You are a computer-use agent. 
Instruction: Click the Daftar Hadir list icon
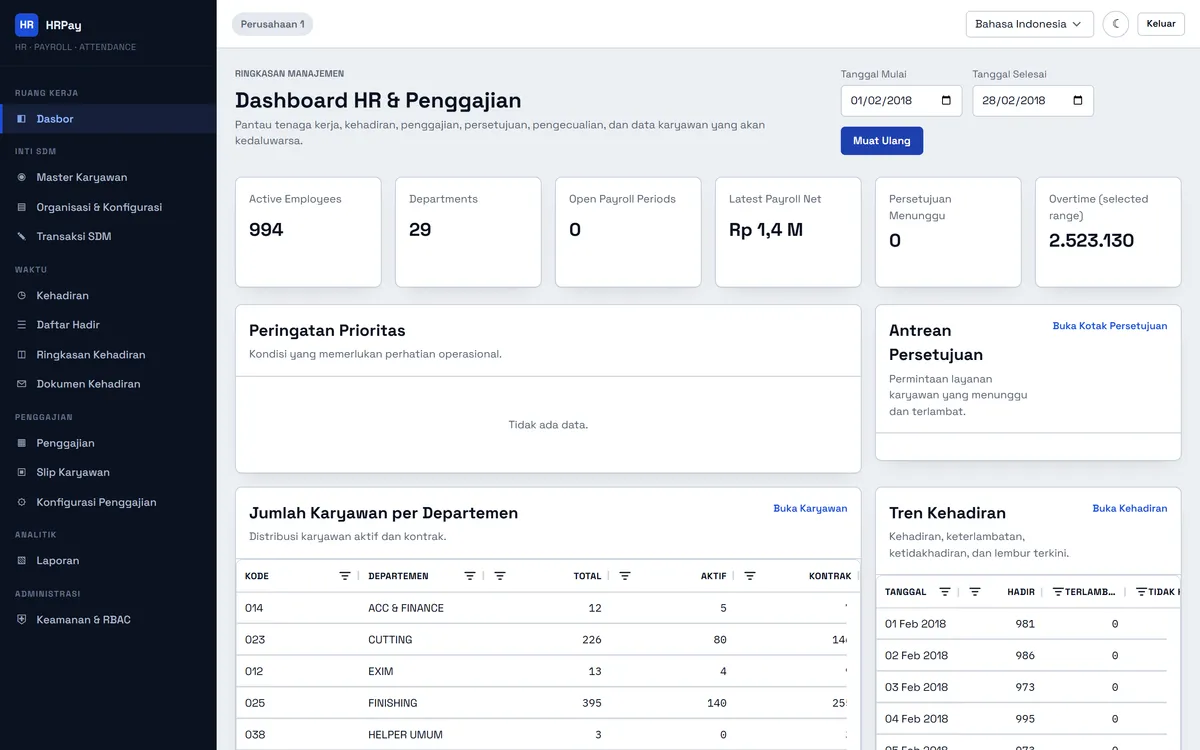[x=22, y=325]
